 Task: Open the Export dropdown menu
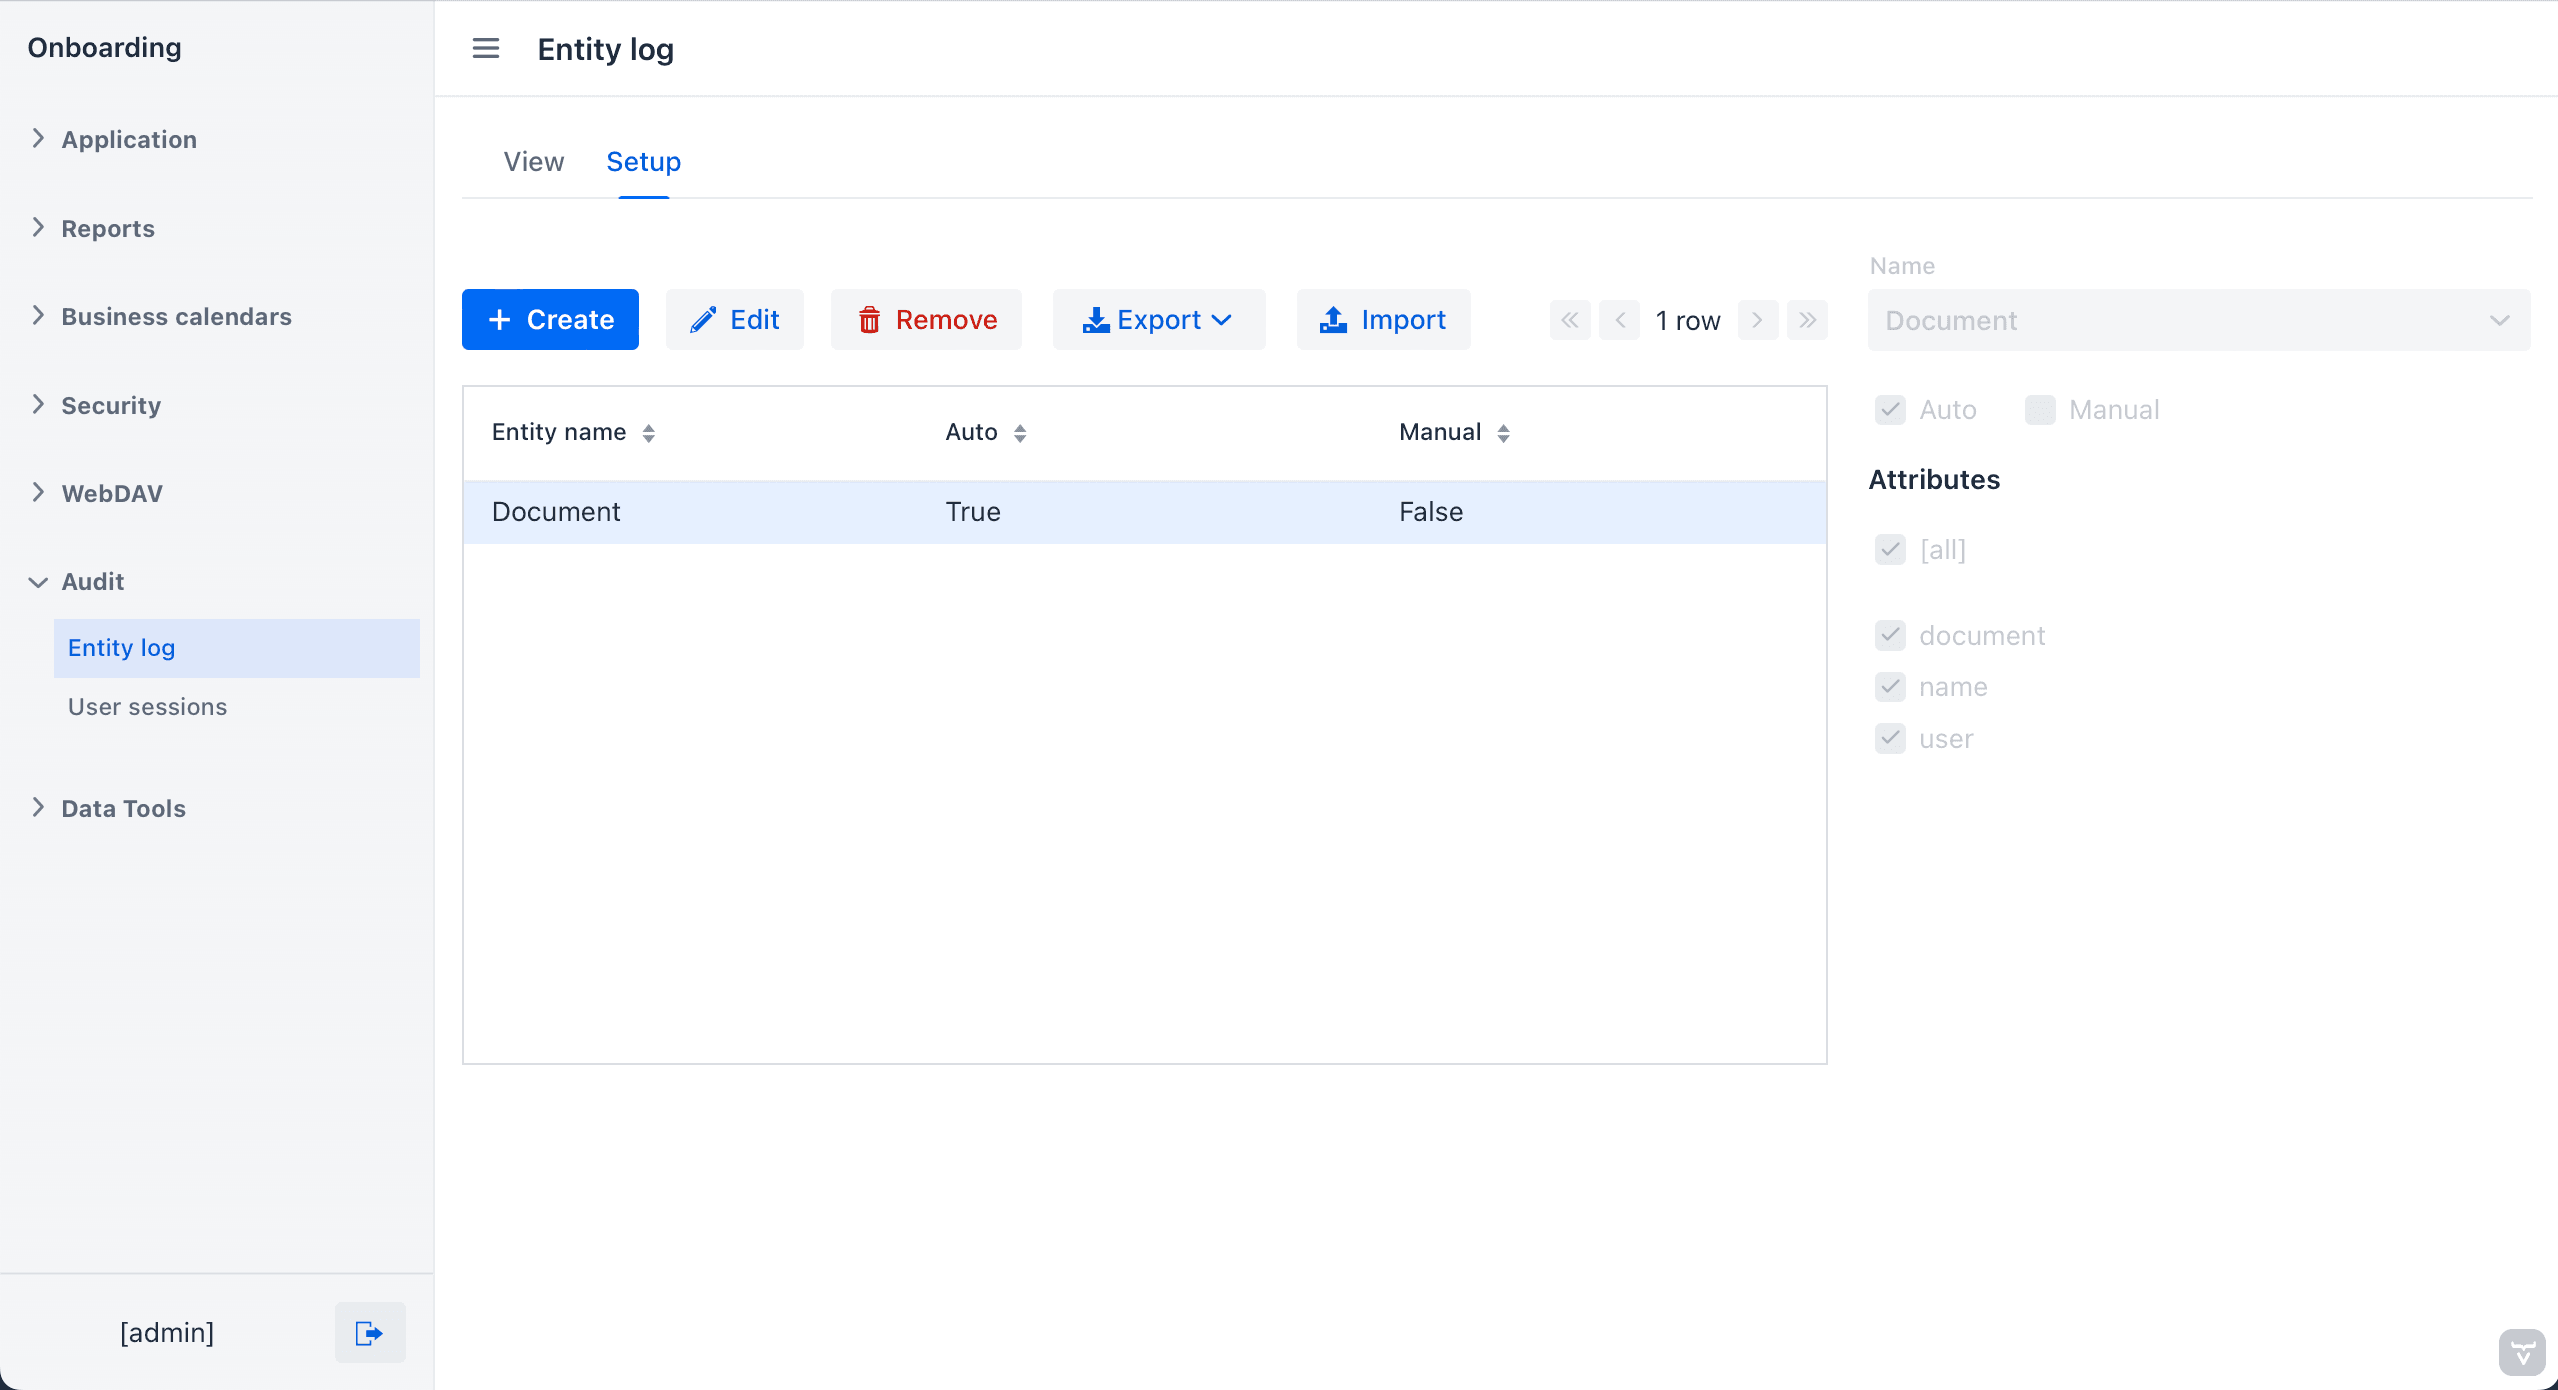click(x=1158, y=320)
